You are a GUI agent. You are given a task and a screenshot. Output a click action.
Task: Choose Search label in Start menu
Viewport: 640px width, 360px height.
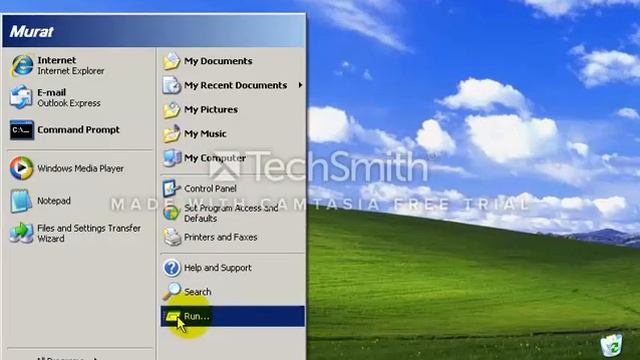[x=198, y=292]
